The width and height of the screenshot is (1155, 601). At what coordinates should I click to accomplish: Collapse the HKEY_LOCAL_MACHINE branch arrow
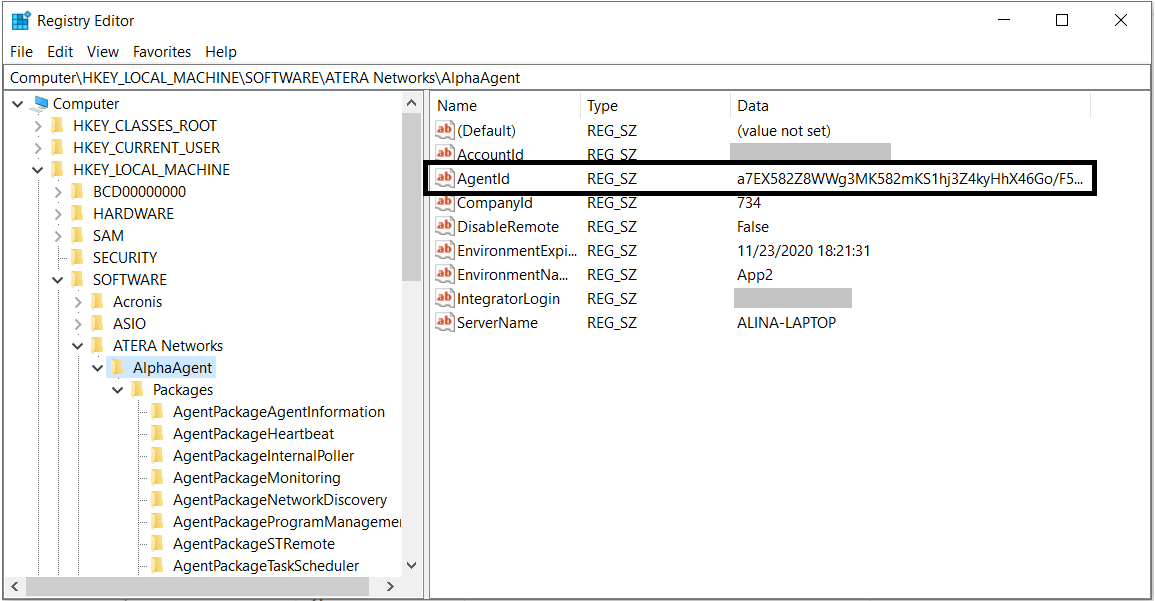(37, 169)
